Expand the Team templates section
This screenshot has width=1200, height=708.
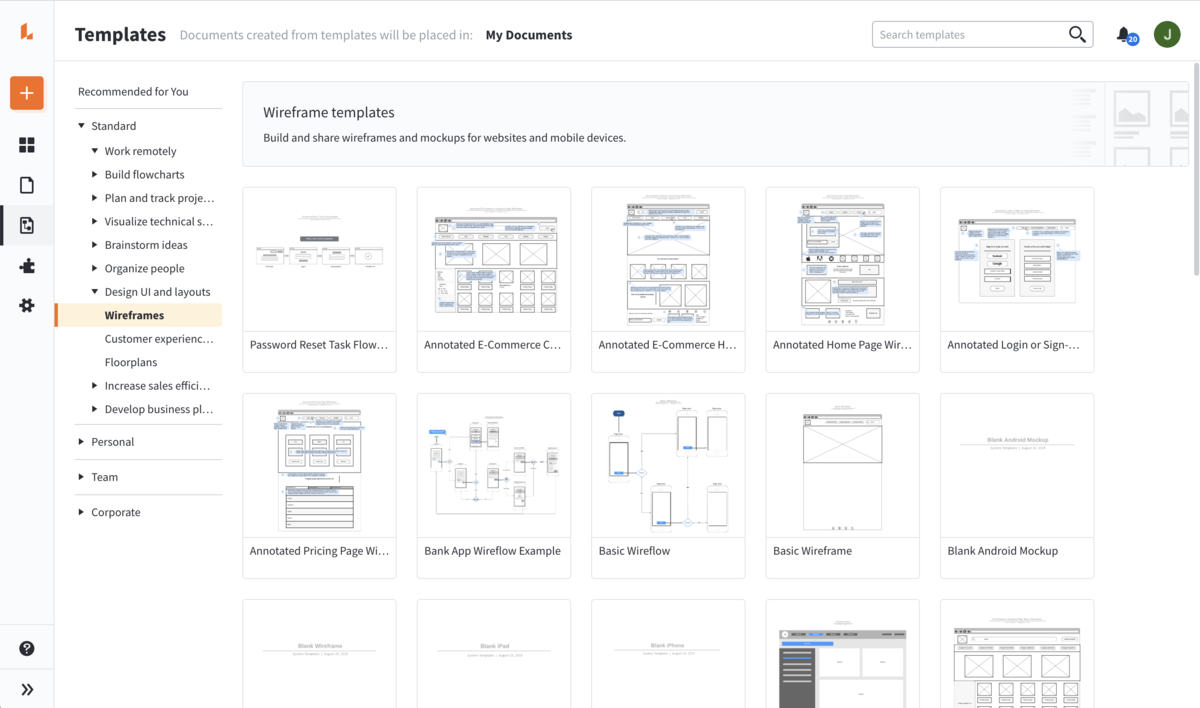point(80,476)
